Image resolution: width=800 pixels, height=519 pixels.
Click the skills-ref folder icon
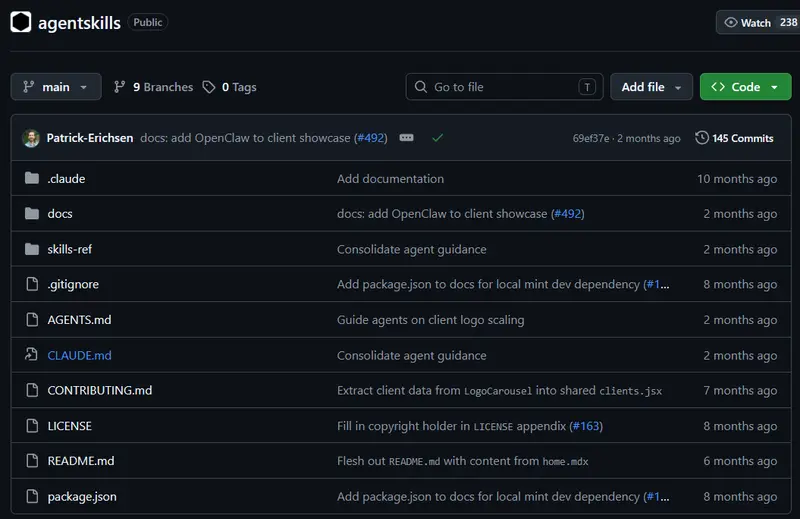click(32, 249)
